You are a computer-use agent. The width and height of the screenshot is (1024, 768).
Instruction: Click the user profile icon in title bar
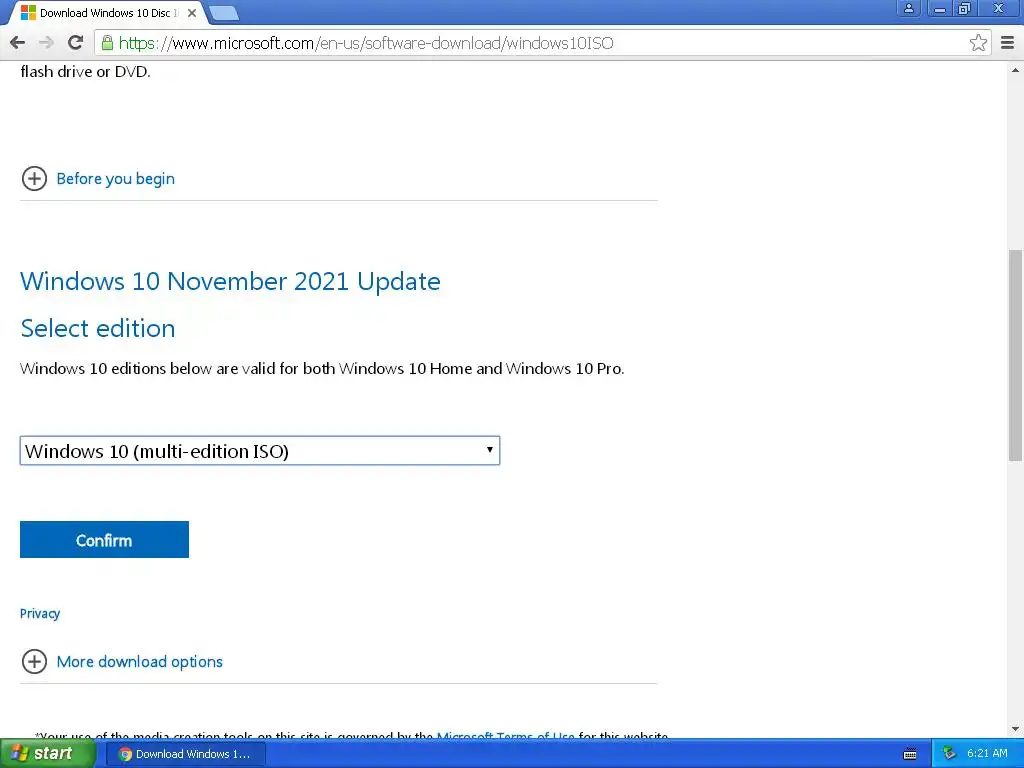pyautogui.click(x=908, y=8)
